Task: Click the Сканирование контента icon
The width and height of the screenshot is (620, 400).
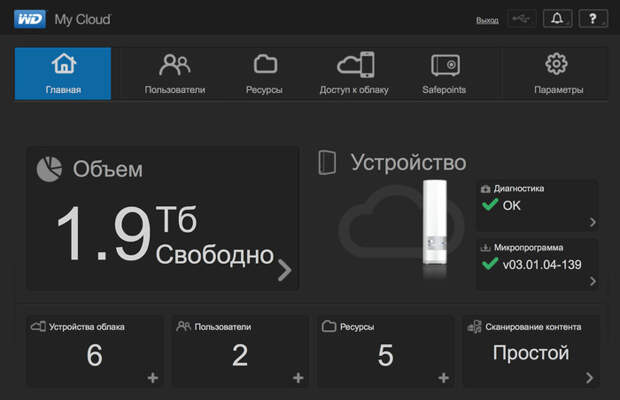Action: tap(474, 327)
